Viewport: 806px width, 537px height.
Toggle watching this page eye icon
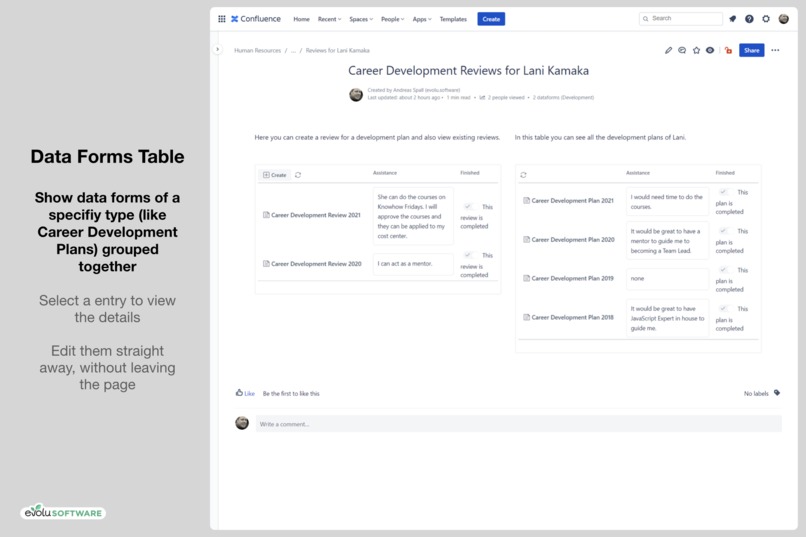[710, 50]
